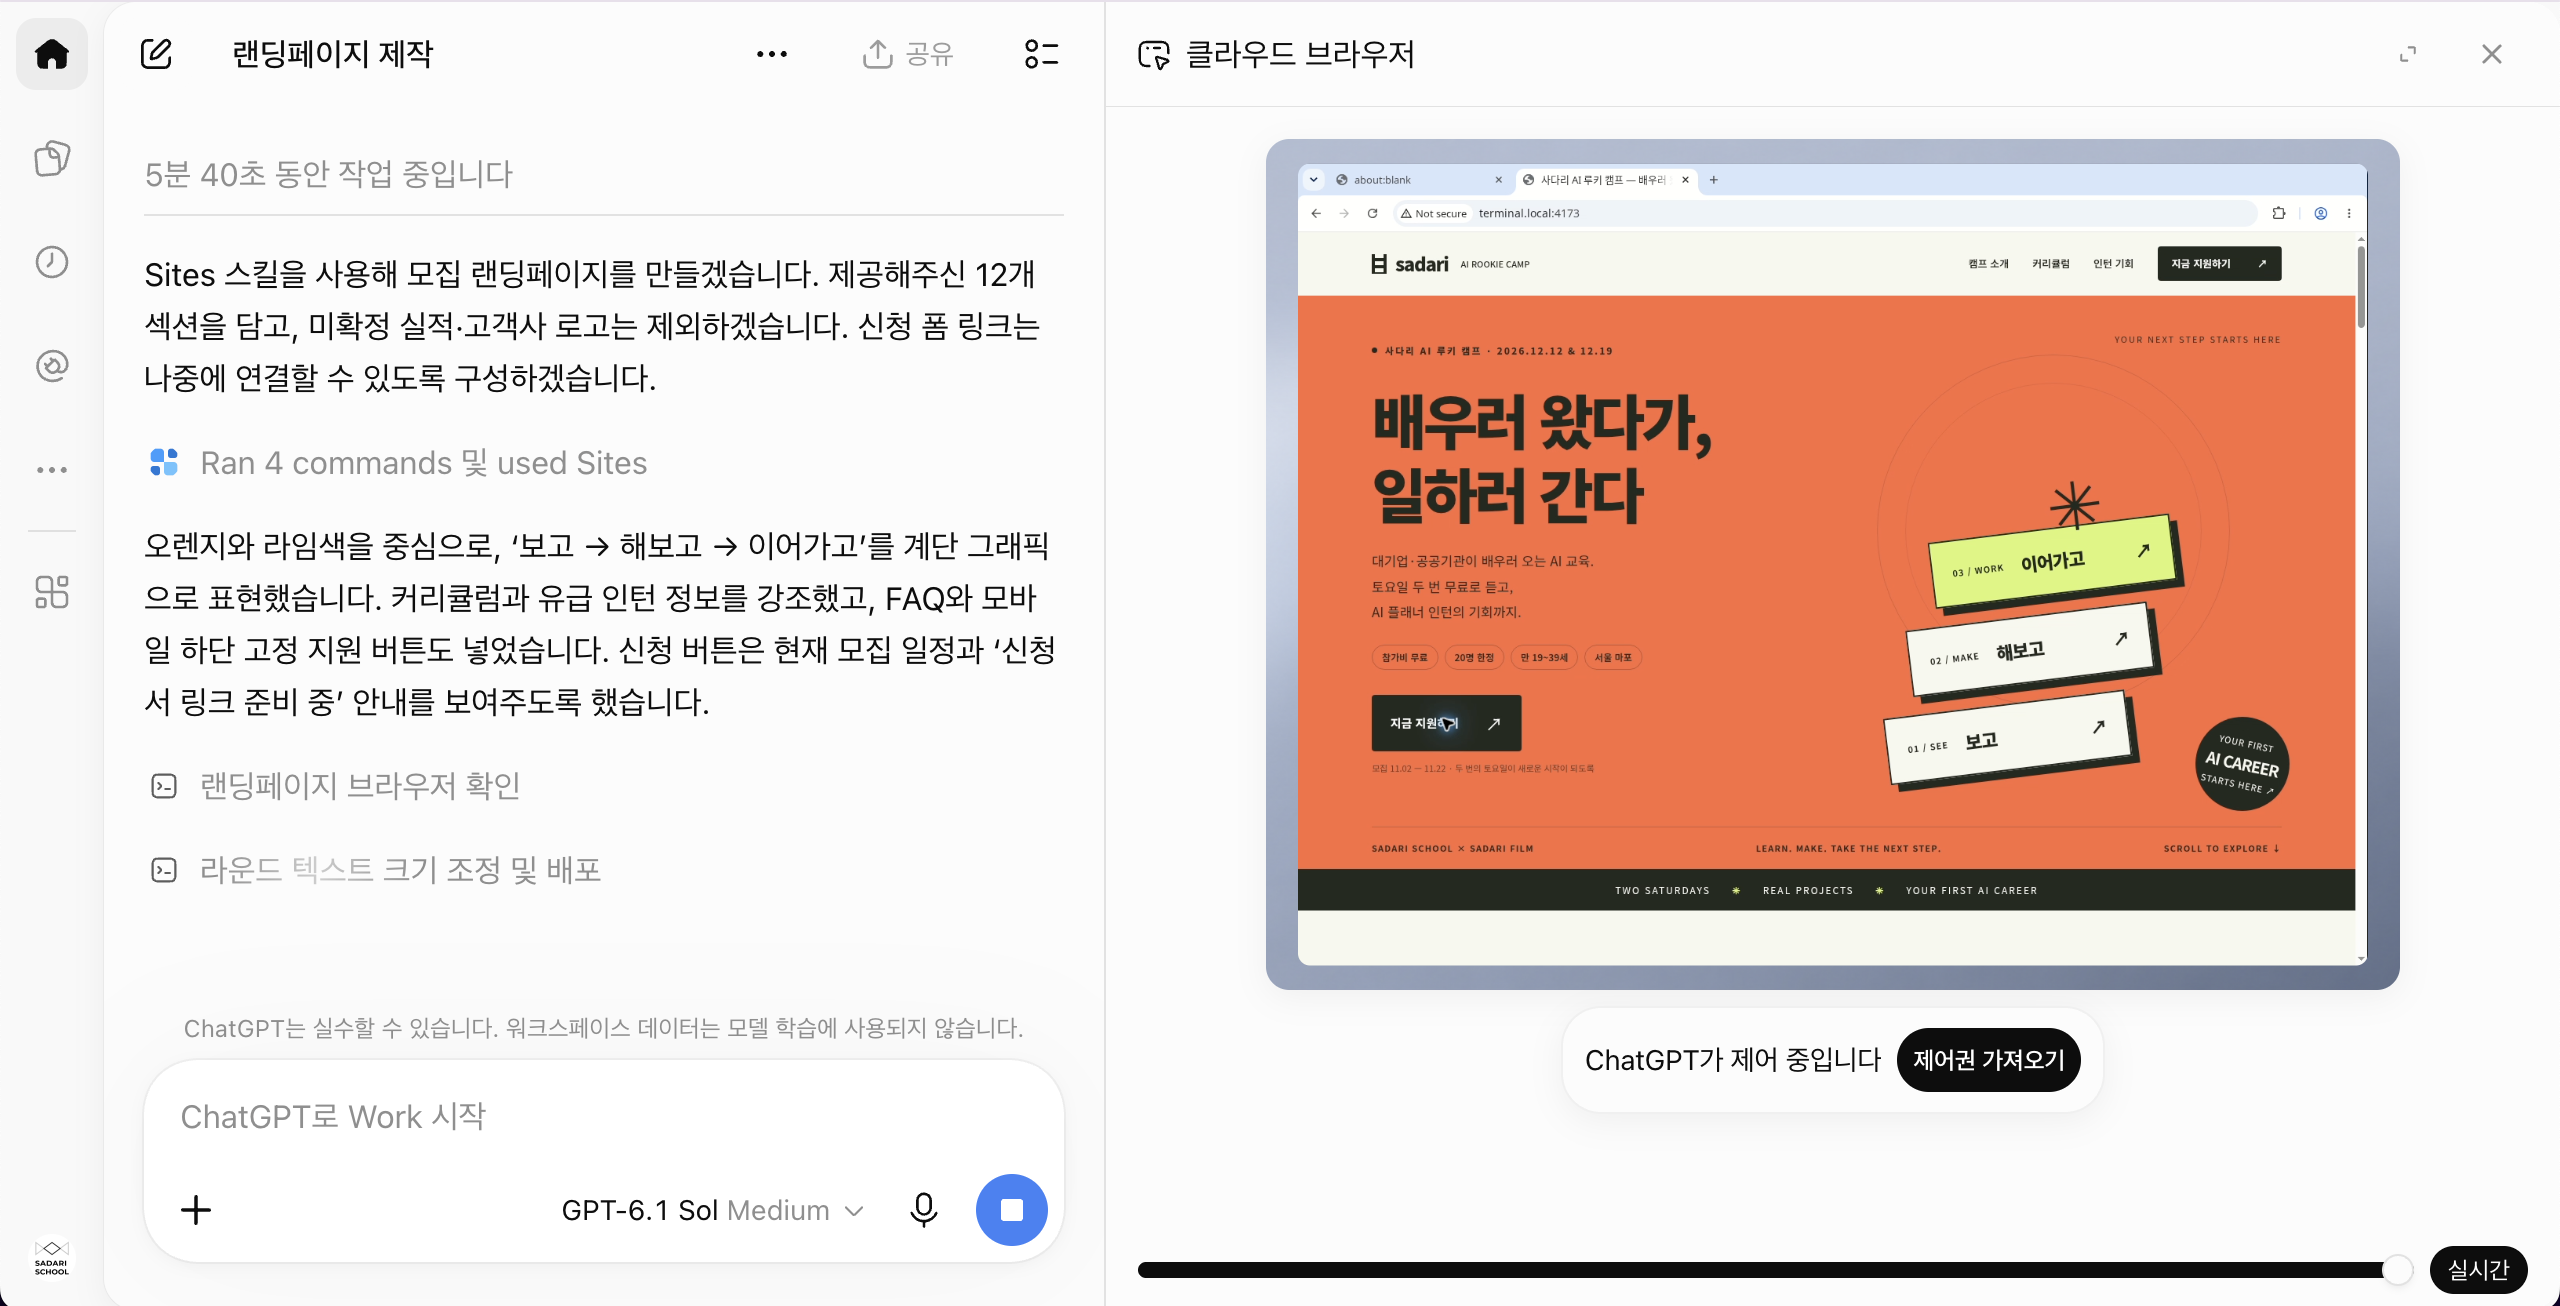Click the 해보고 step card

tap(2031, 650)
